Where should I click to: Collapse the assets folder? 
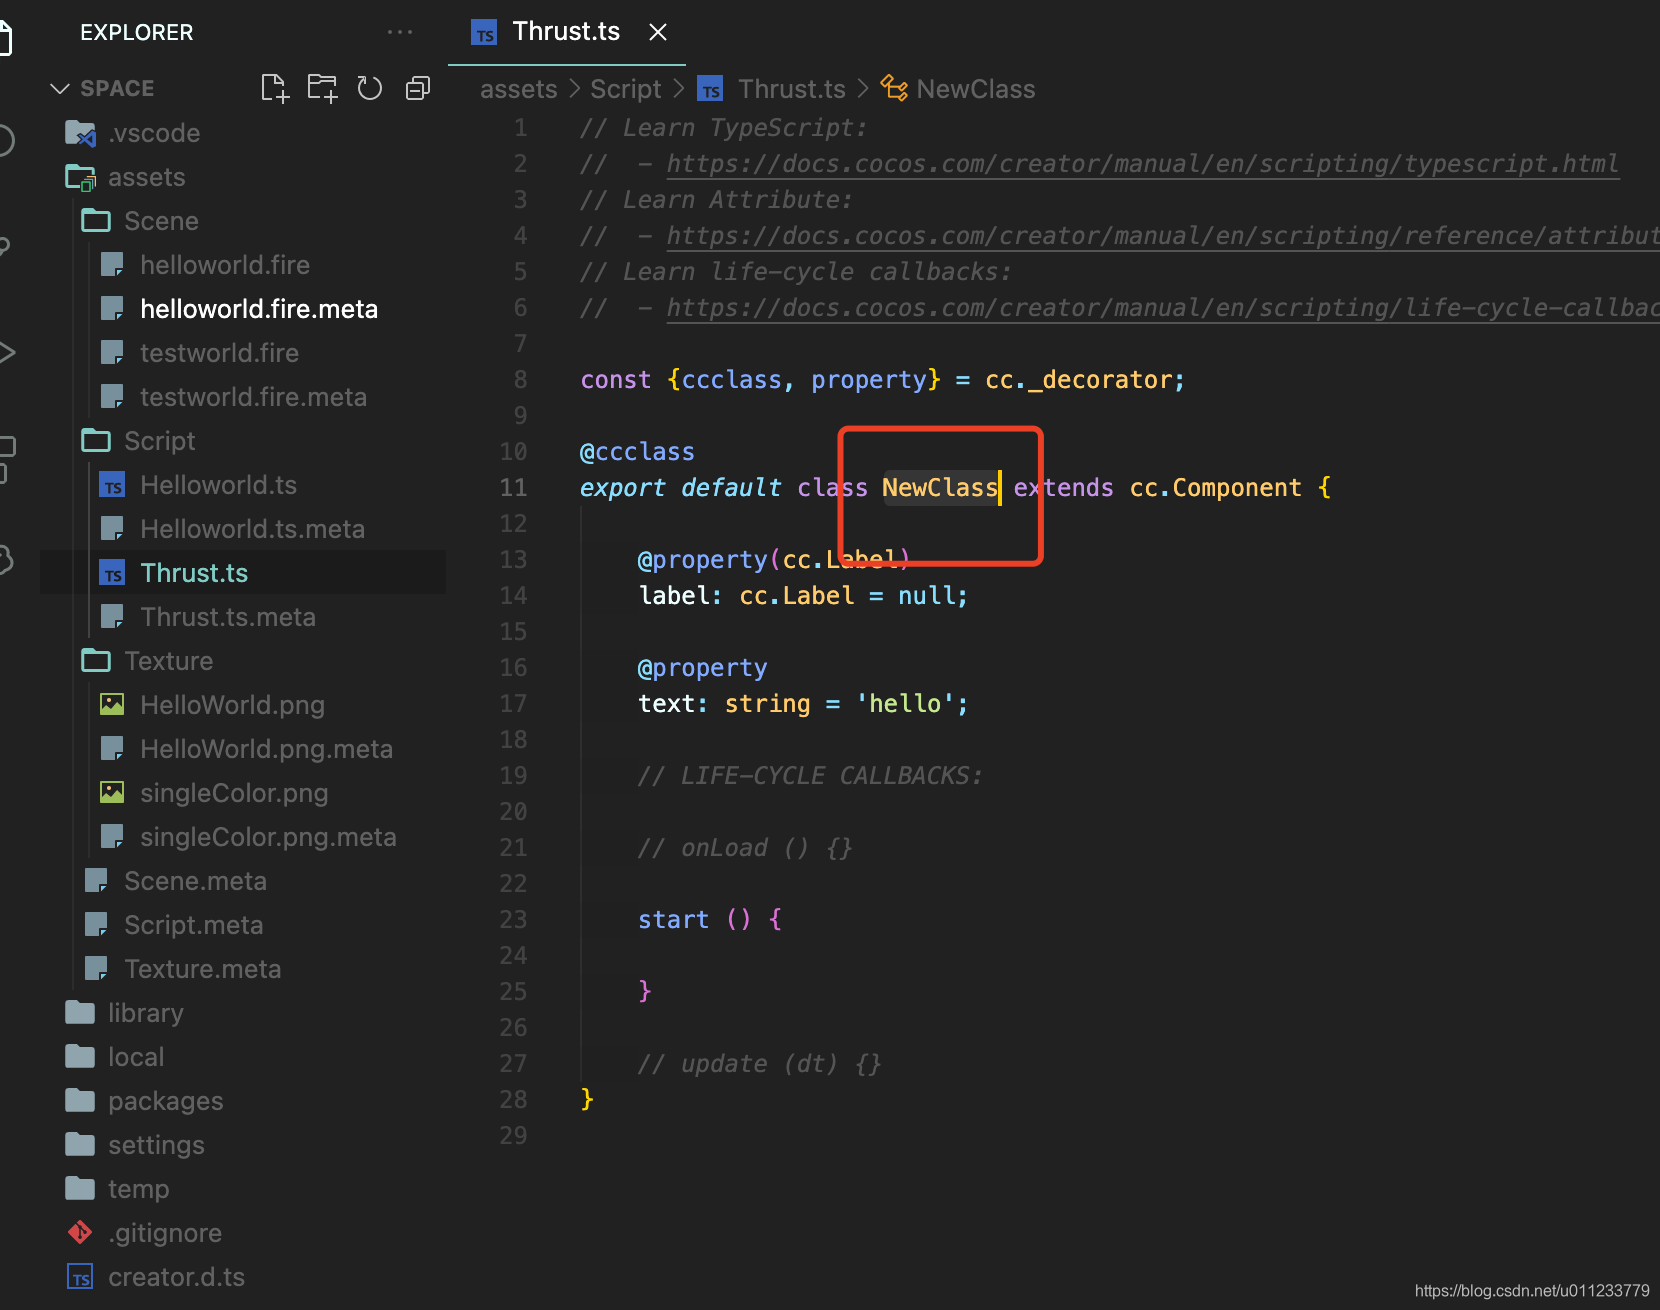(147, 177)
